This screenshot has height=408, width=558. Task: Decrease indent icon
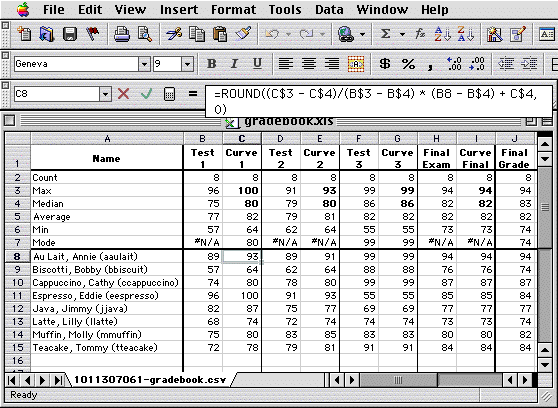click(506, 64)
